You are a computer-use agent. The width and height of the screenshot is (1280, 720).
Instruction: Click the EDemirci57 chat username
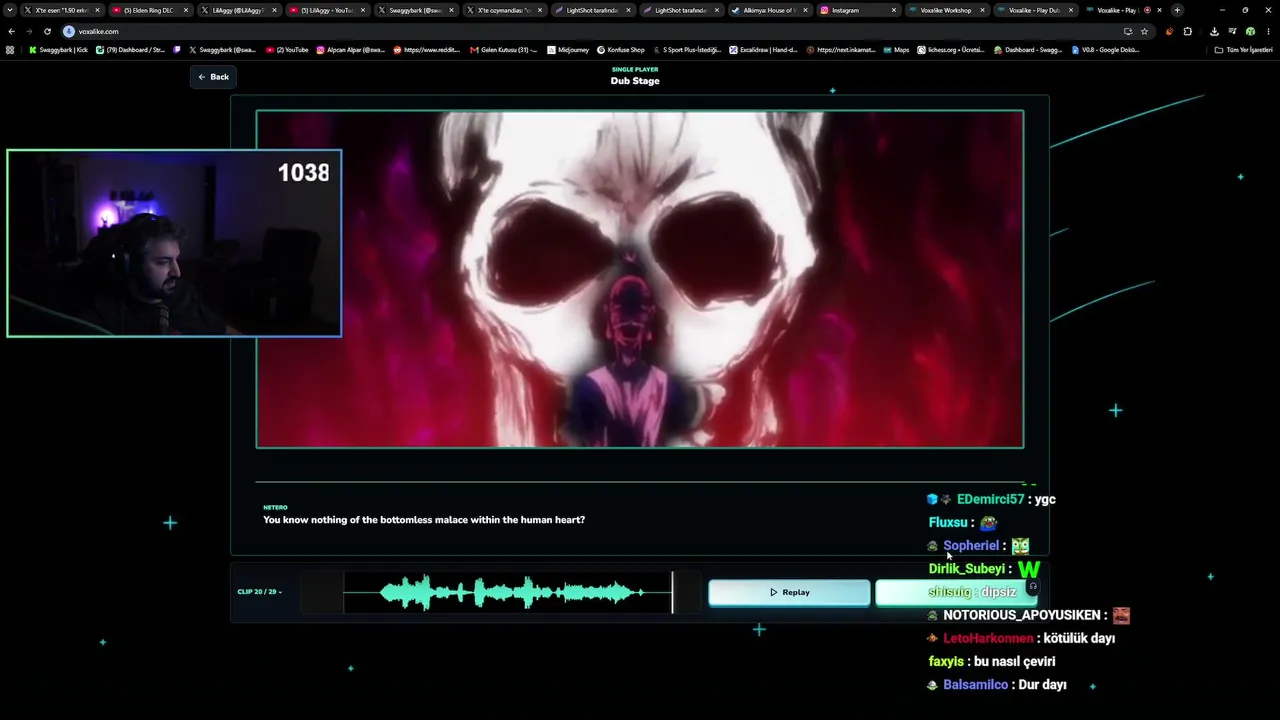(x=990, y=499)
